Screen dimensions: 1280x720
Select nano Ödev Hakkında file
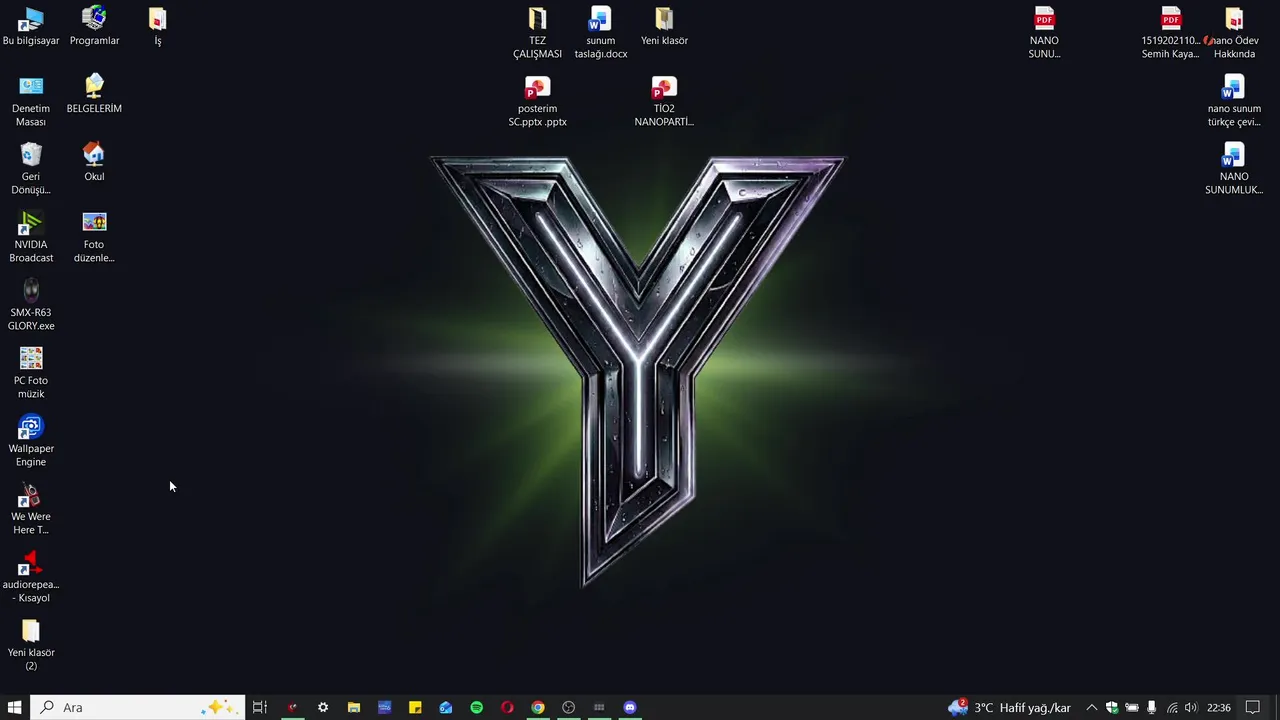[x=1234, y=33]
